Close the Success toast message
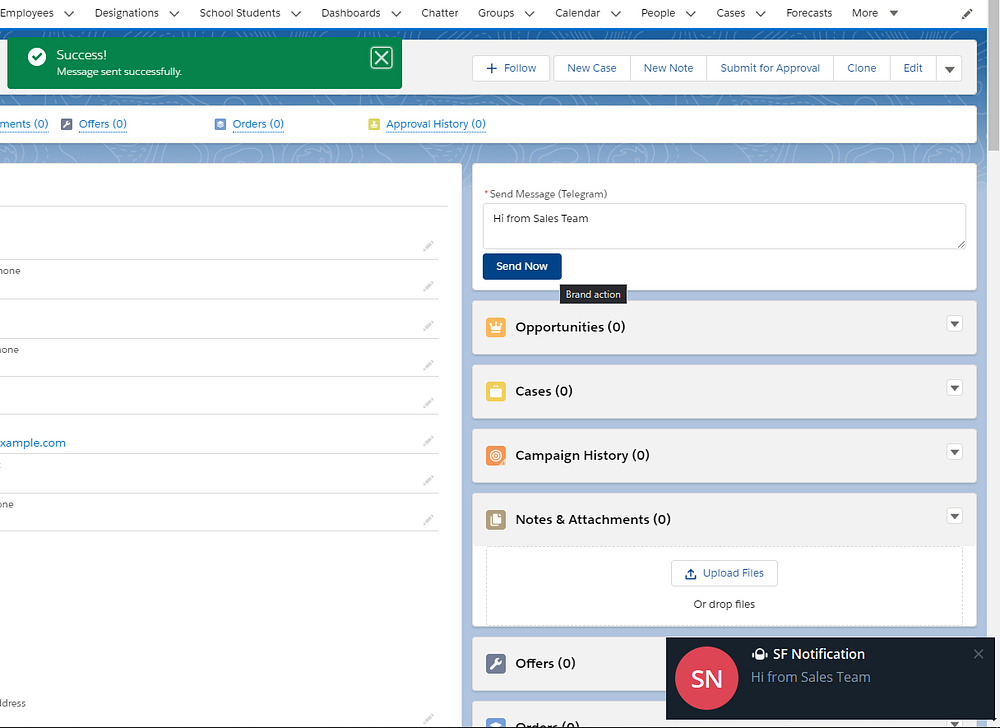 pos(381,58)
